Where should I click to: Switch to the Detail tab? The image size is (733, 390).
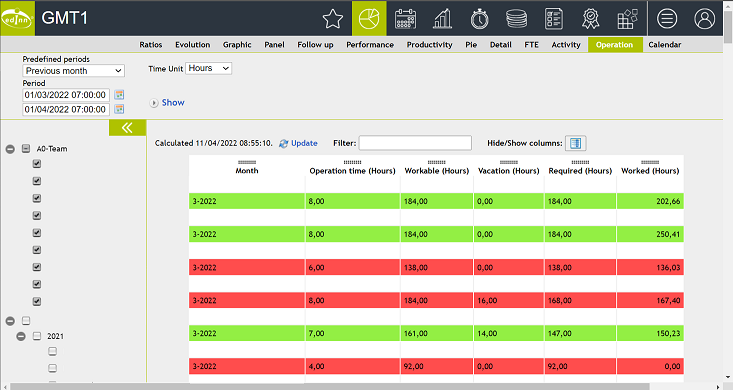click(501, 45)
